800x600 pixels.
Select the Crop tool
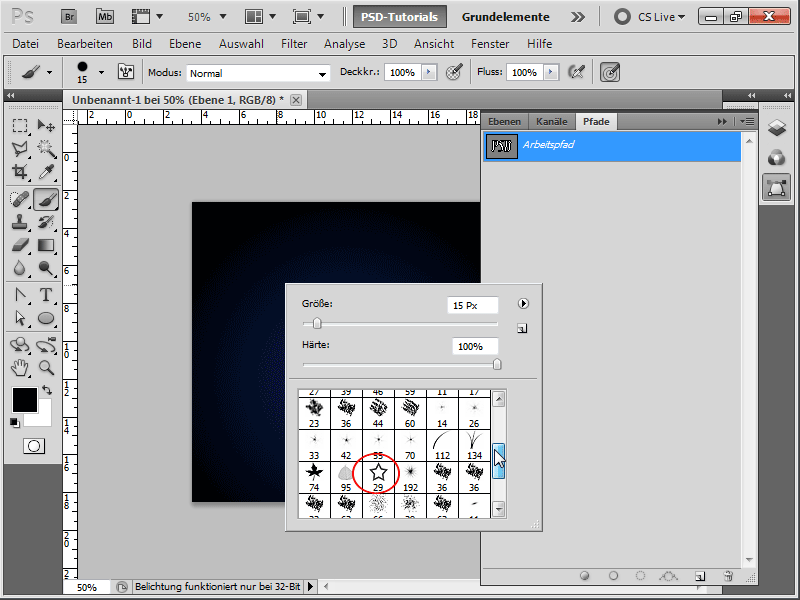pos(20,171)
